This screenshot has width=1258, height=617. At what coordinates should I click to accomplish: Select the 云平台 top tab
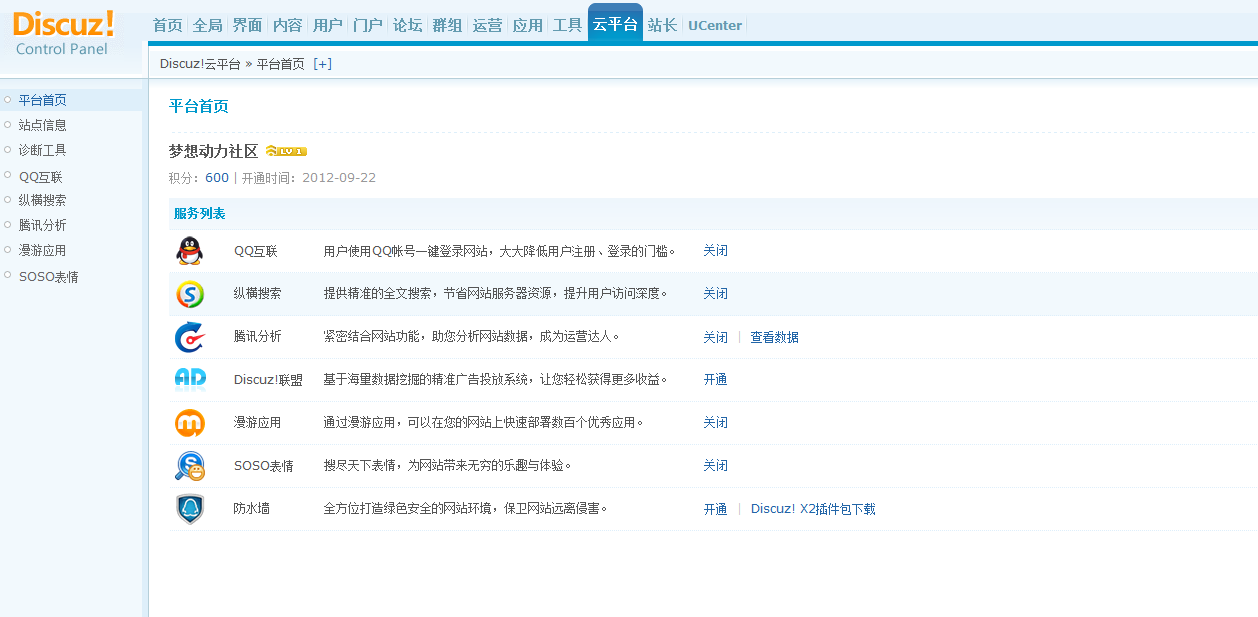tap(615, 24)
